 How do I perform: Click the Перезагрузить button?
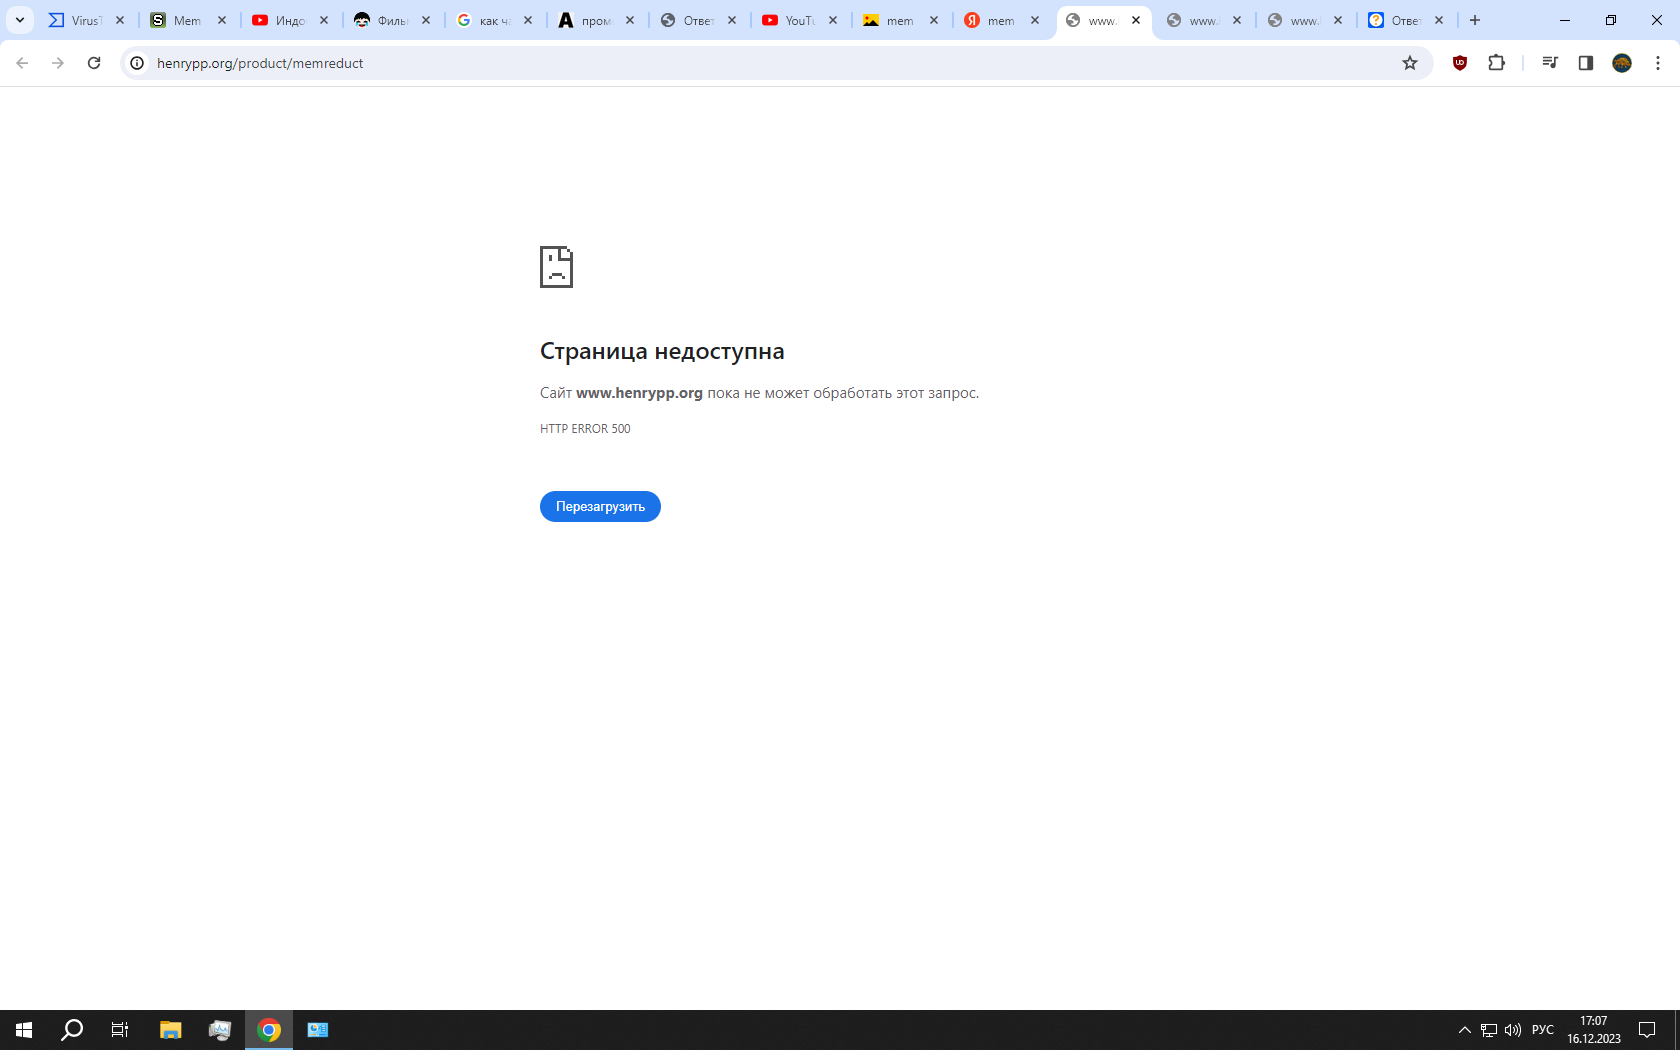pyautogui.click(x=600, y=507)
